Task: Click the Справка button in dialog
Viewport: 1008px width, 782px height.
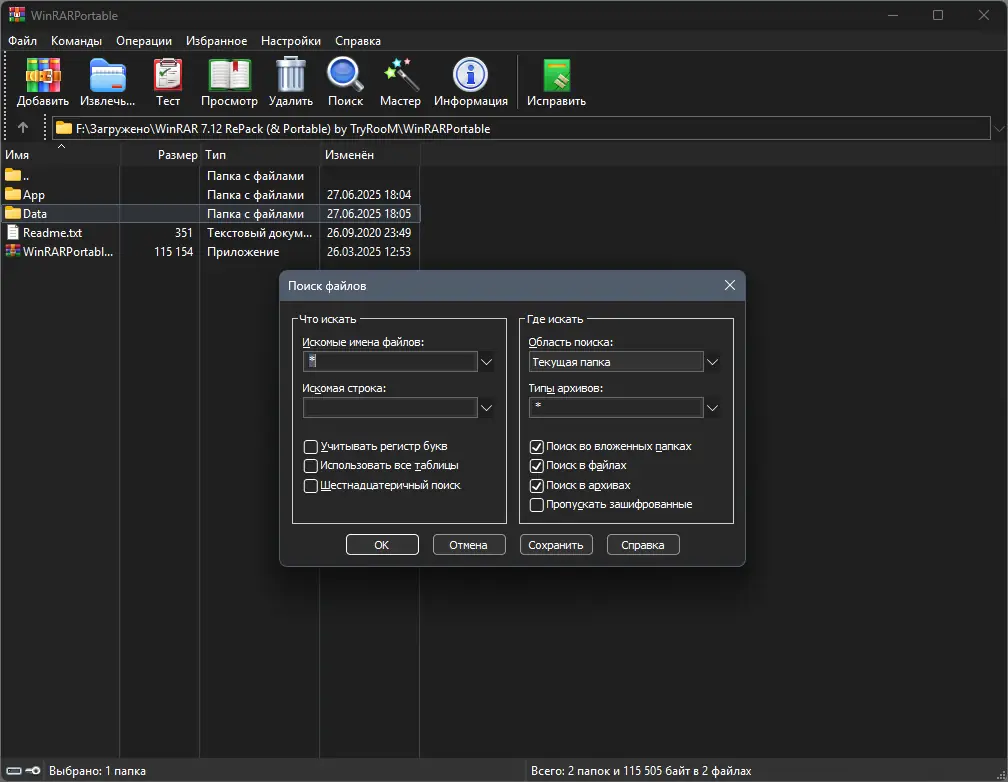Action: 643,545
